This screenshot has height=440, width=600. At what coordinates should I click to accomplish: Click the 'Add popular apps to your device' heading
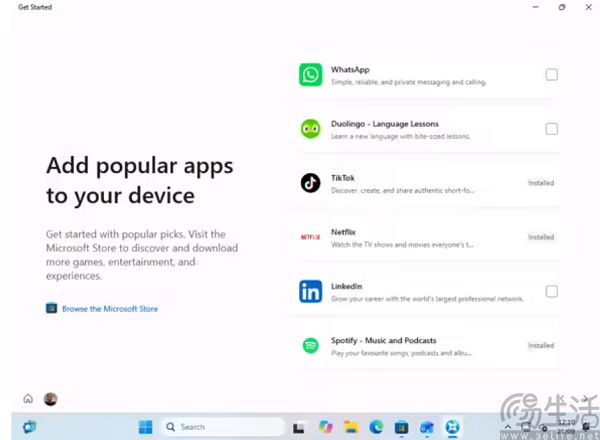point(140,180)
